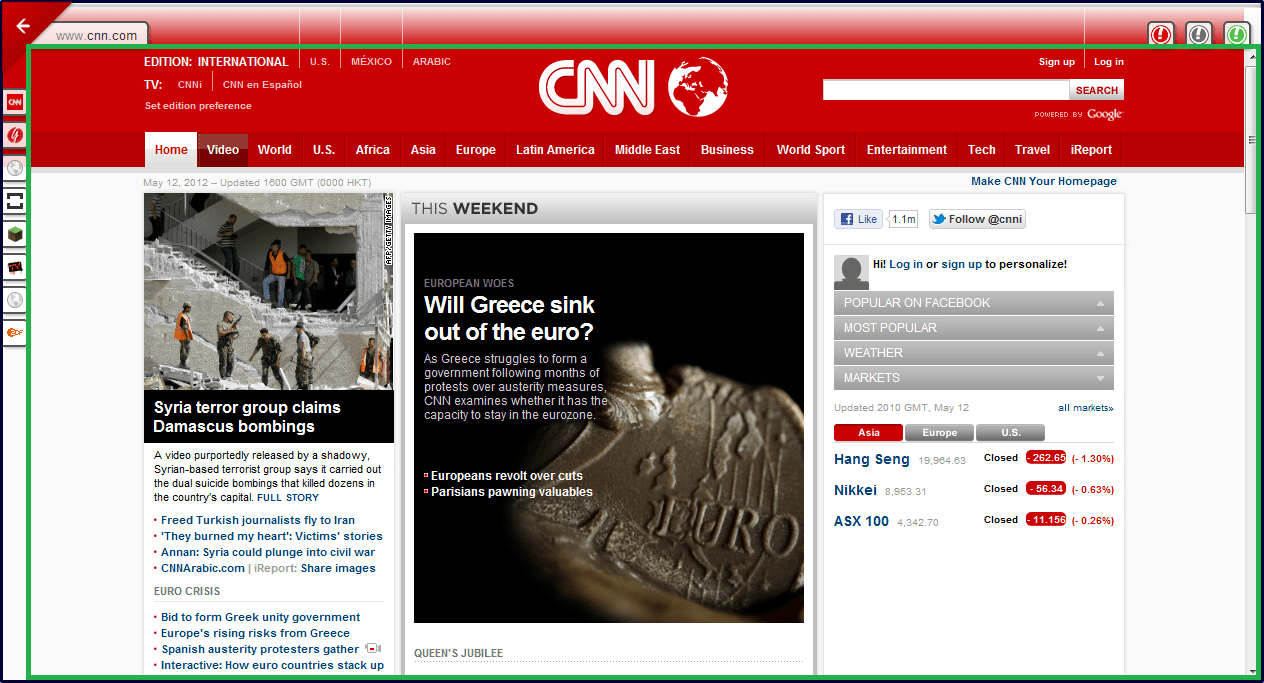Viewport: 1264px width, 683px height.
Task: Open the ASX 100 index link
Action: tap(861, 521)
